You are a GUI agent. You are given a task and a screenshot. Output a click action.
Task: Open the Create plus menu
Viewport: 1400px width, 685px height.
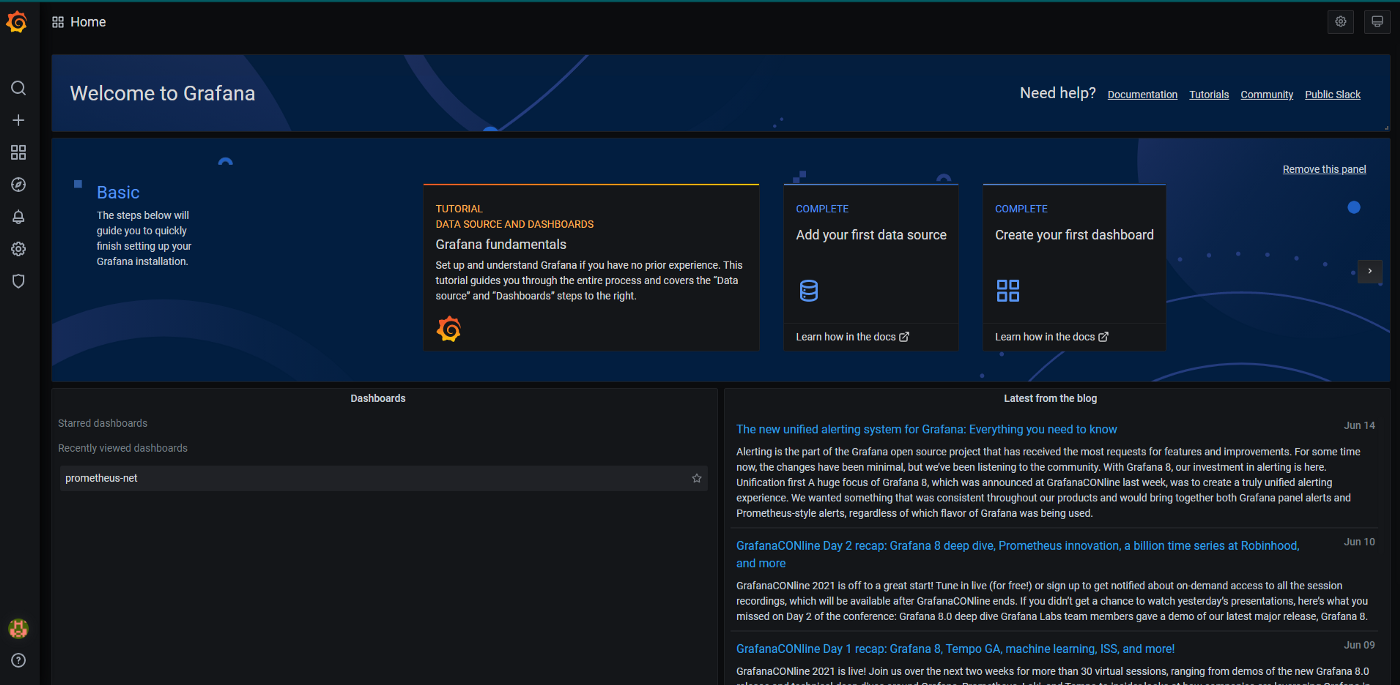coord(18,120)
